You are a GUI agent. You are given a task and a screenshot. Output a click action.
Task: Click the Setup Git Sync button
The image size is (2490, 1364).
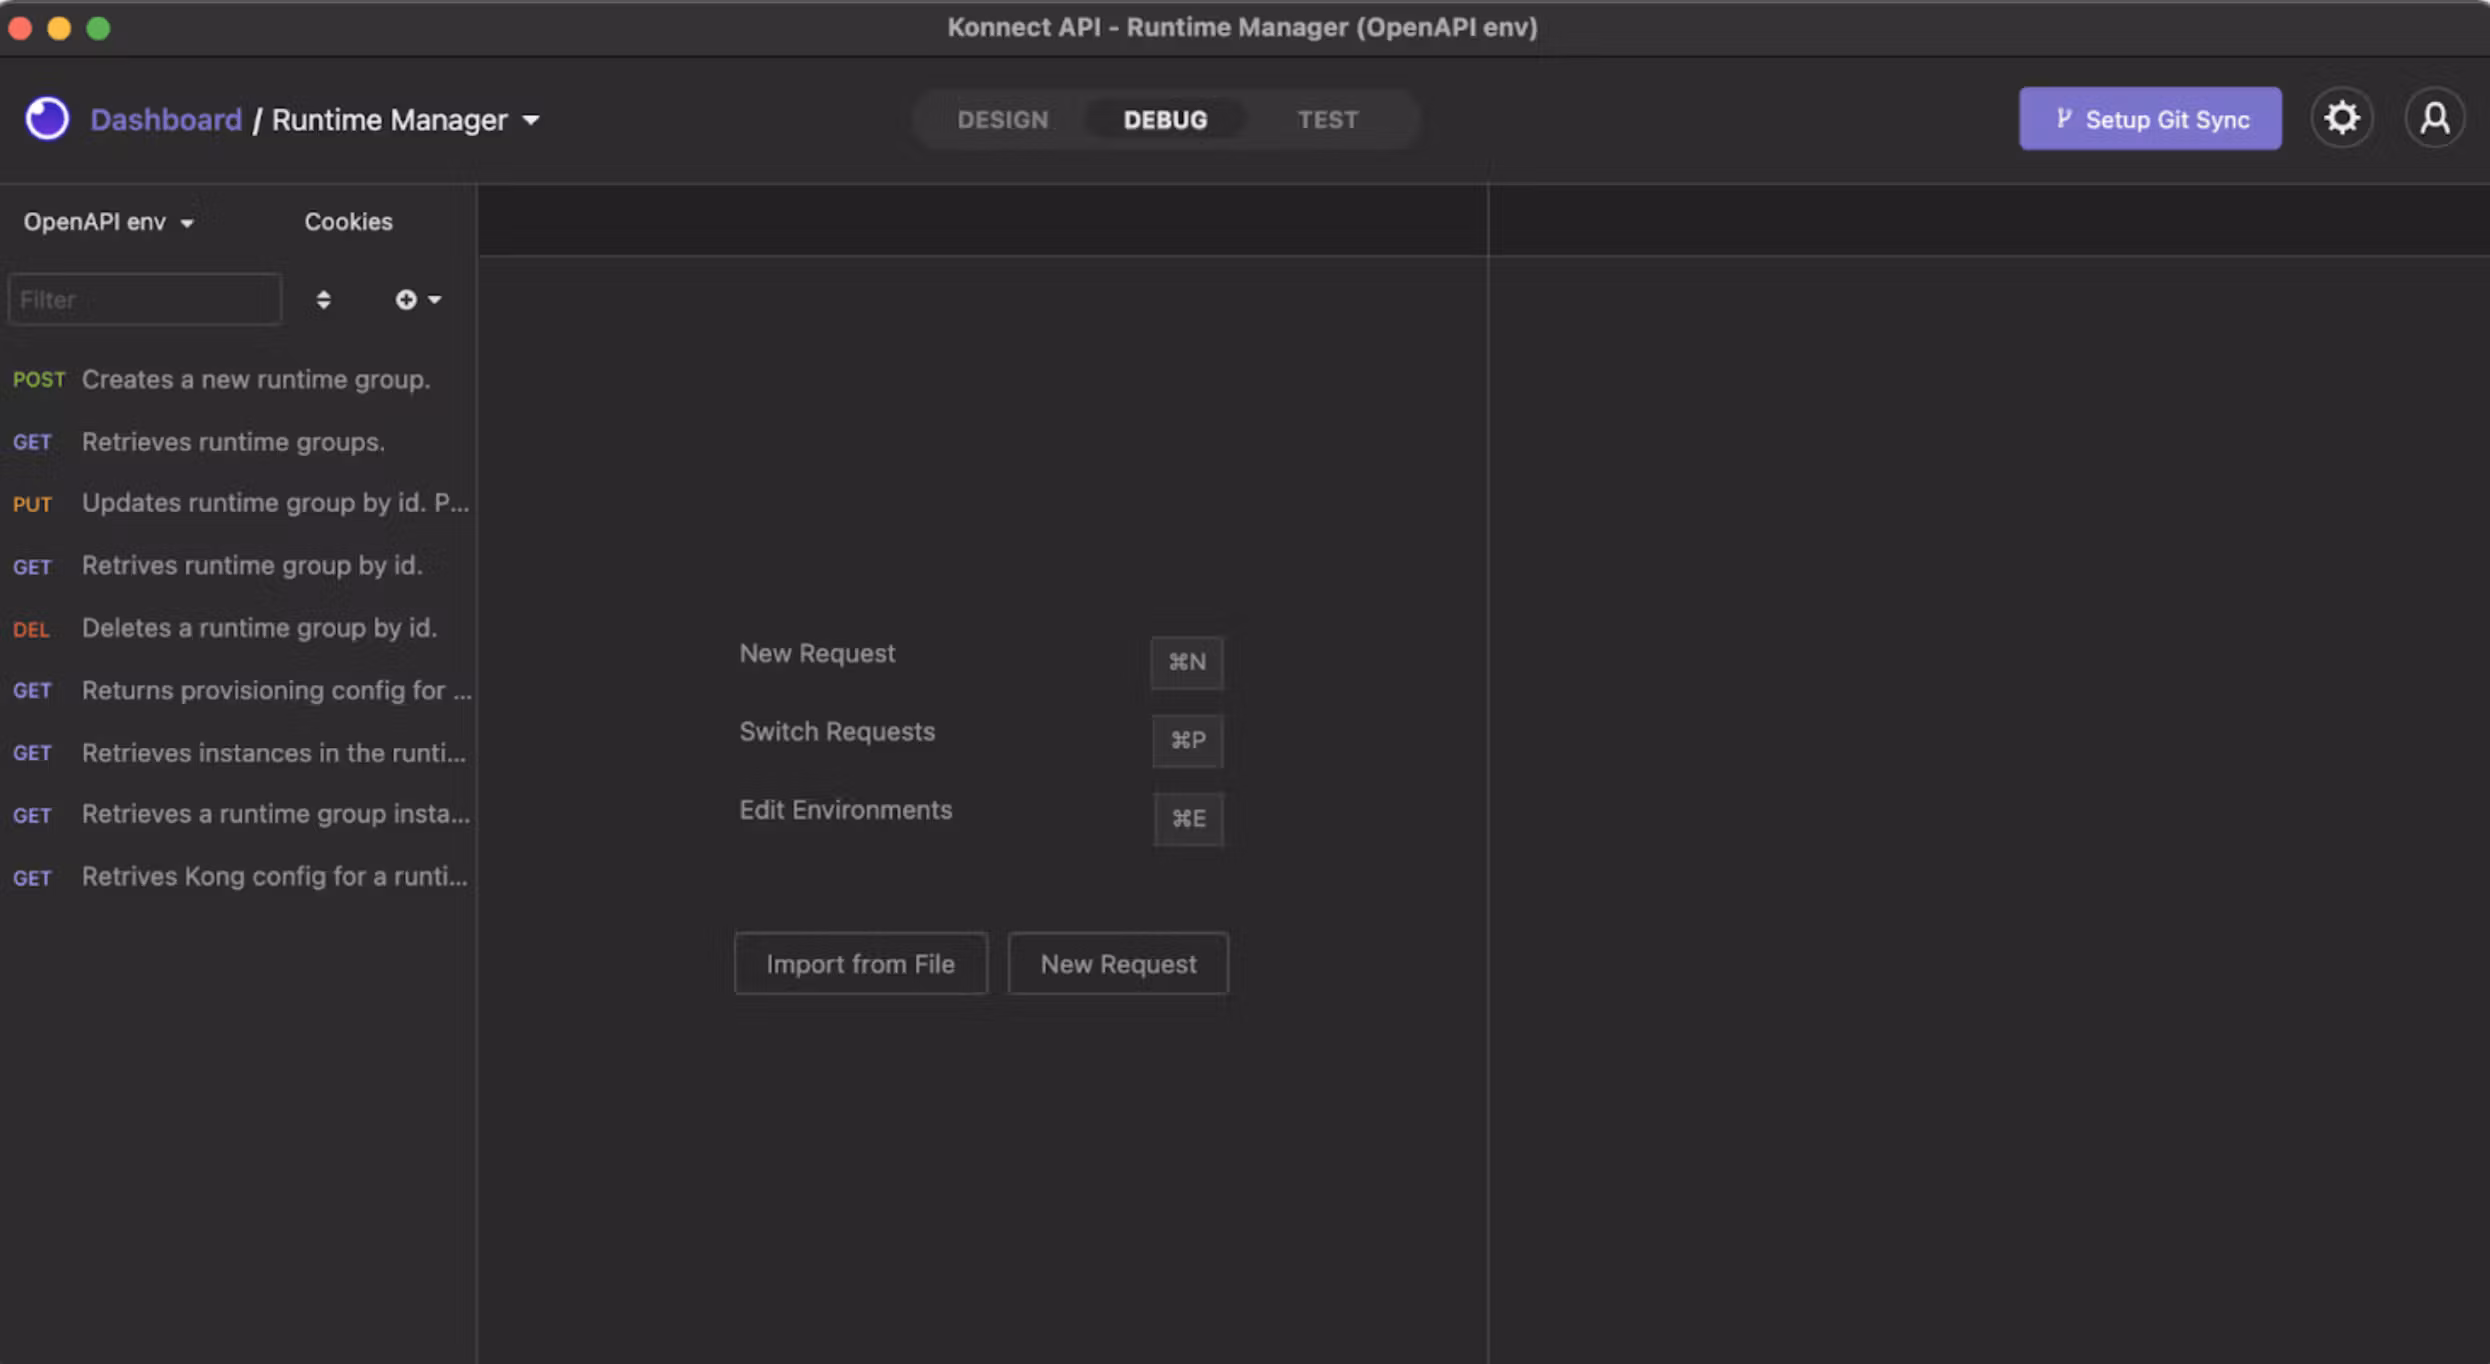click(2150, 119)
